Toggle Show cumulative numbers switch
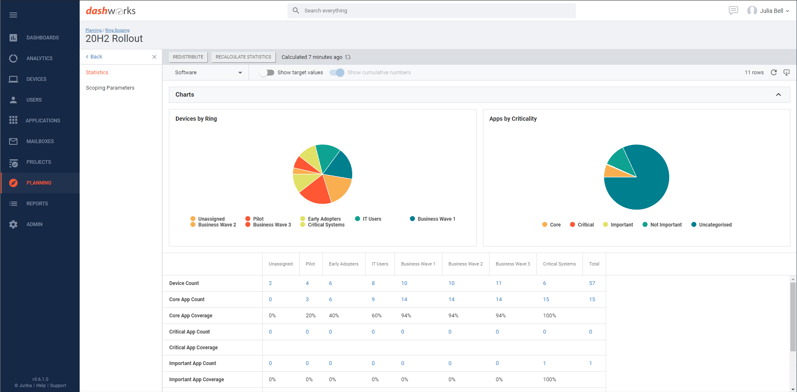This screenshot has width=797, height=392. point(337,73)
